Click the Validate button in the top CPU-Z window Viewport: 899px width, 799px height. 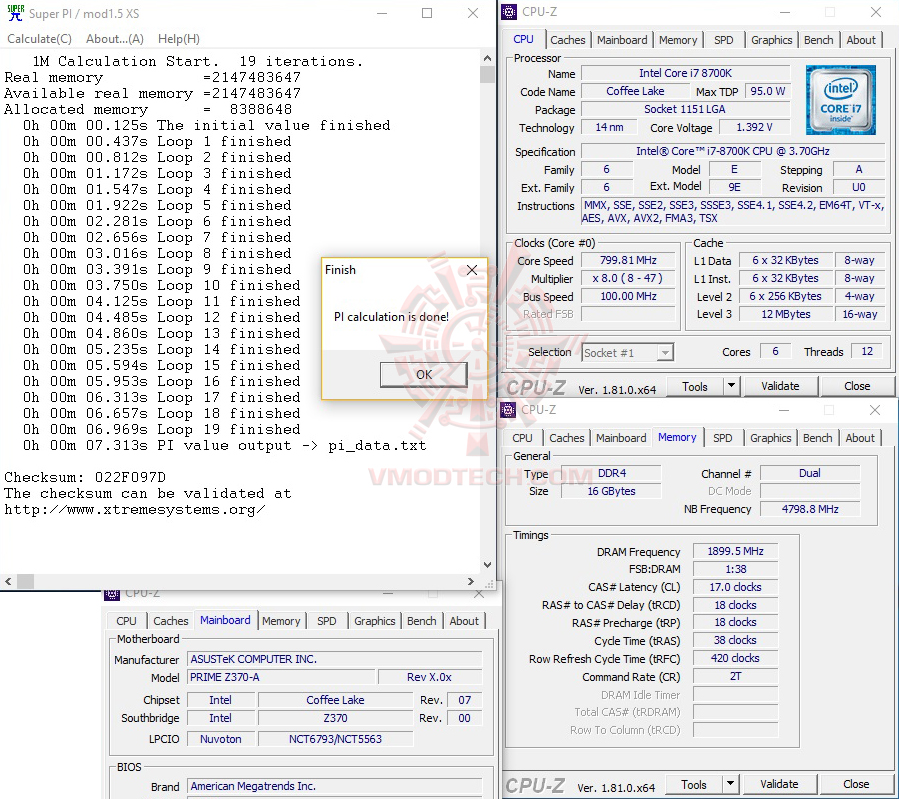point(780,385)
